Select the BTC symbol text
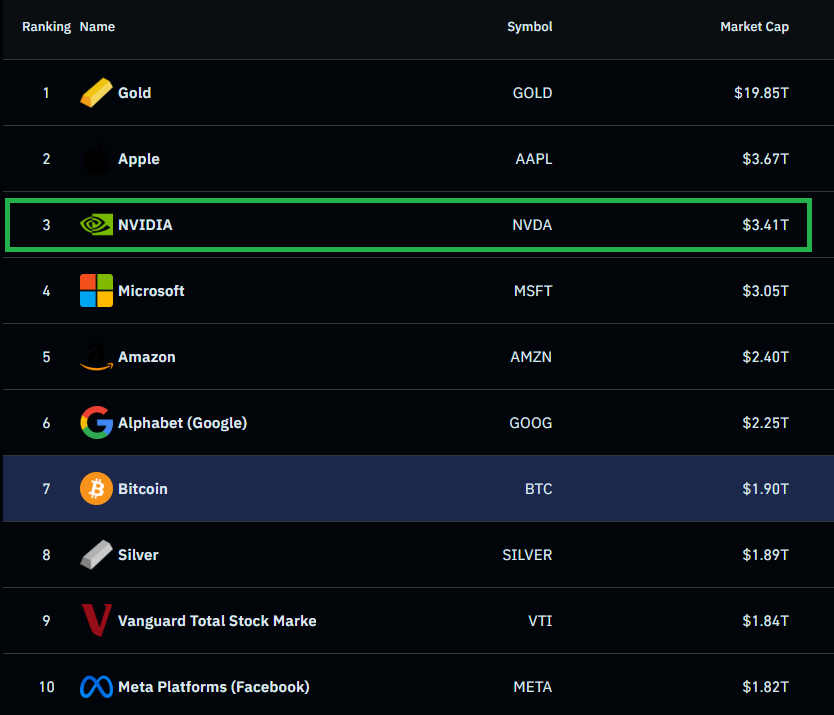Screen dimensions: 834x715 pyautogui.click(x=538, y=489)
